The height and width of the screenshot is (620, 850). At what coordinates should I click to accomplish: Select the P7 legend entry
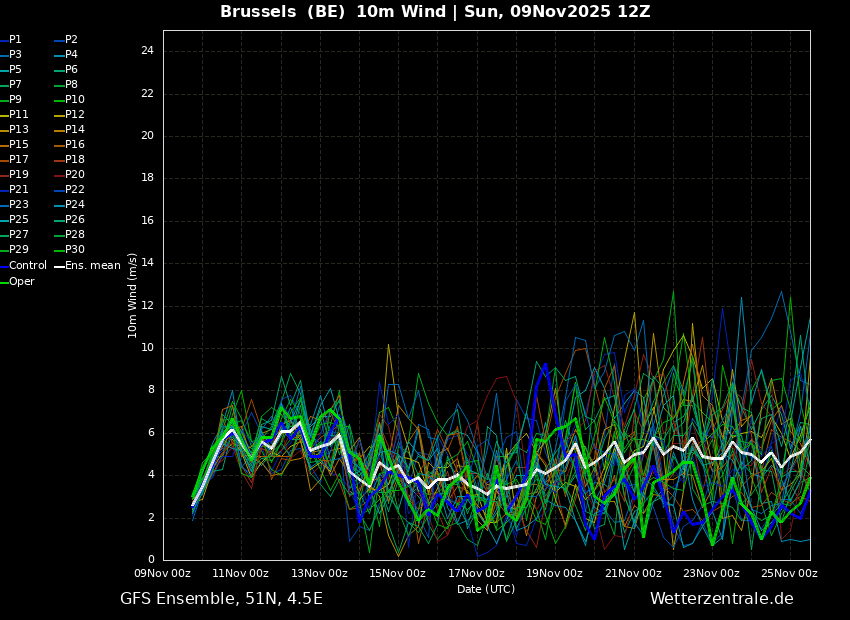tap(11, 85)
